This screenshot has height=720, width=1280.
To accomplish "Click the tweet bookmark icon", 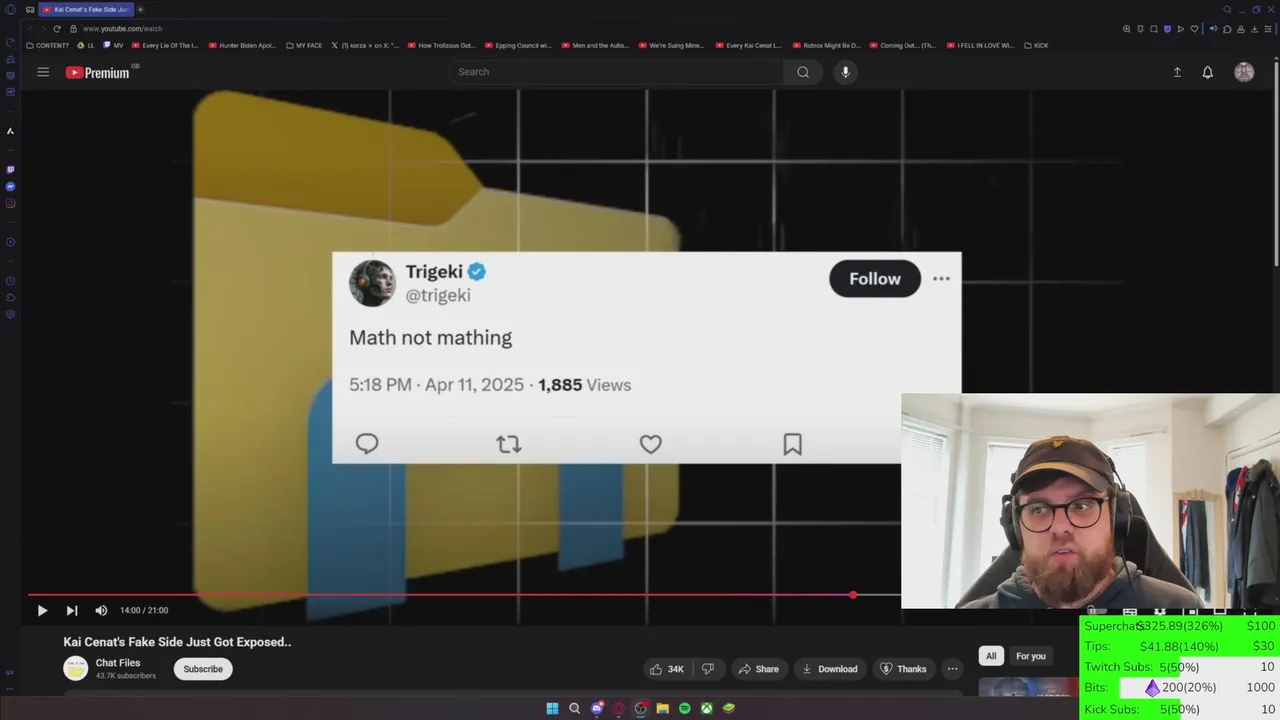I will pyautogui.click(x=793, y=444).
